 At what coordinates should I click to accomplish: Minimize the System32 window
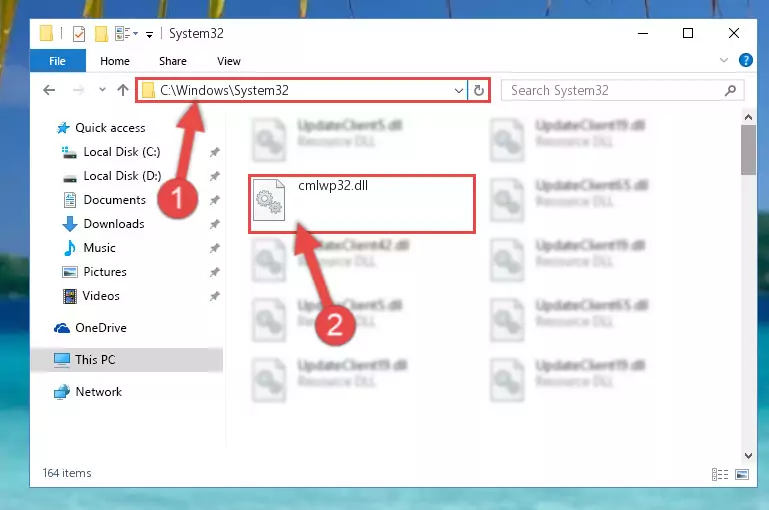pos(643,33)
